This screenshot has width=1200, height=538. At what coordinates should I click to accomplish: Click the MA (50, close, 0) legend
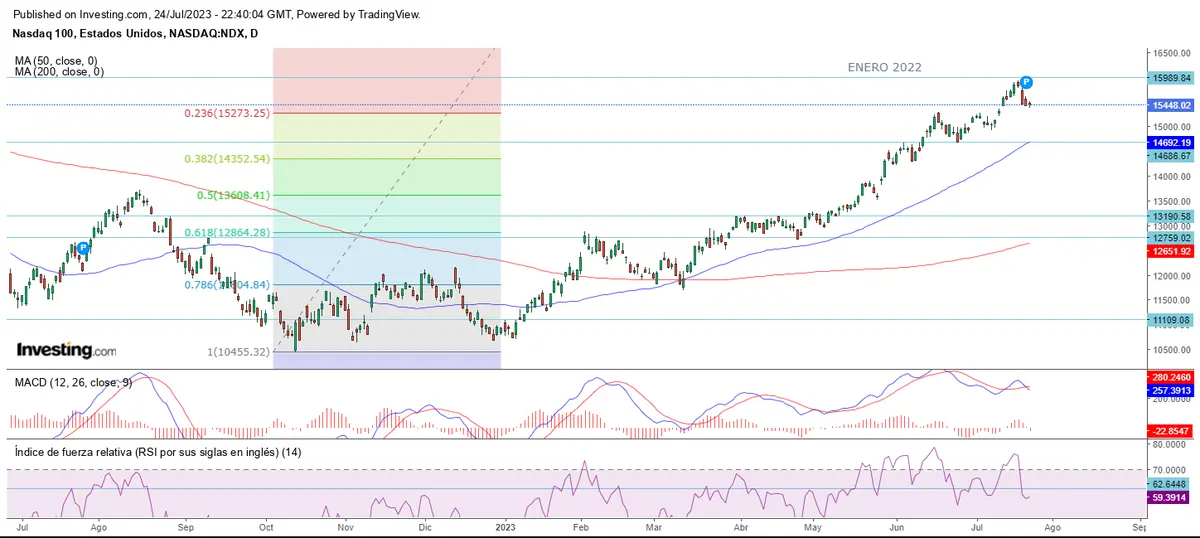pos(58,61)
